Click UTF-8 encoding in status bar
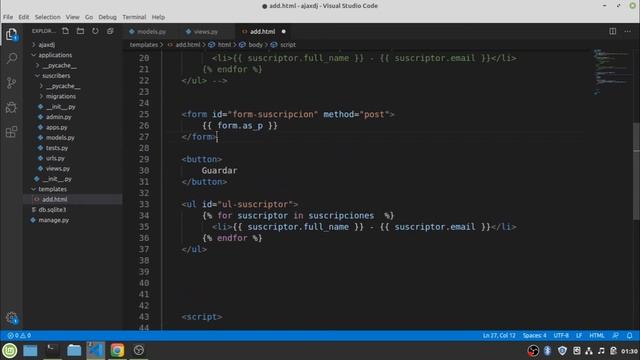640x360 pixels. point(561,336)
